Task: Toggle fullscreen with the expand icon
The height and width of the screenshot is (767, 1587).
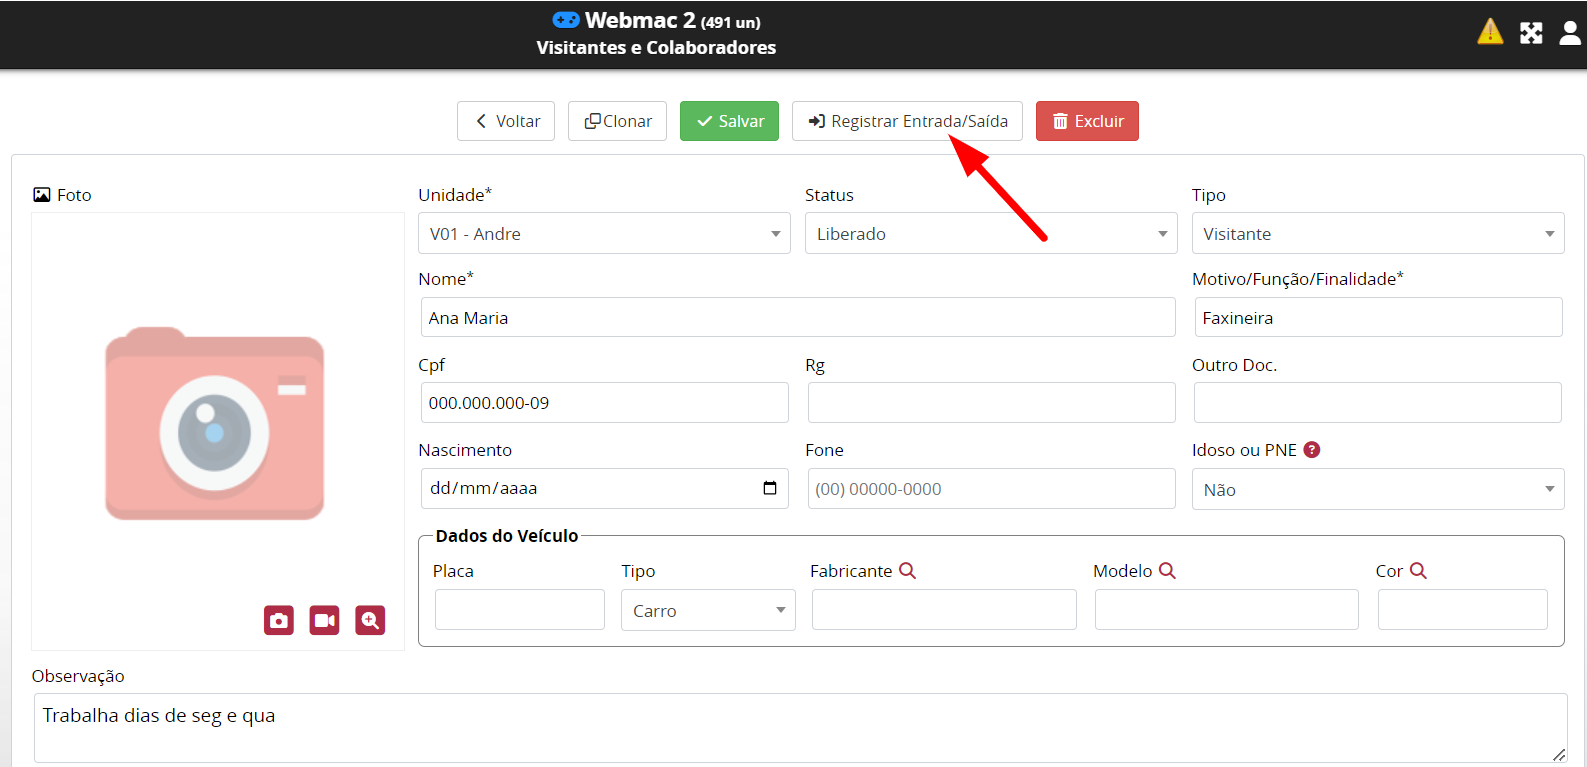Action: (1530, 33)
